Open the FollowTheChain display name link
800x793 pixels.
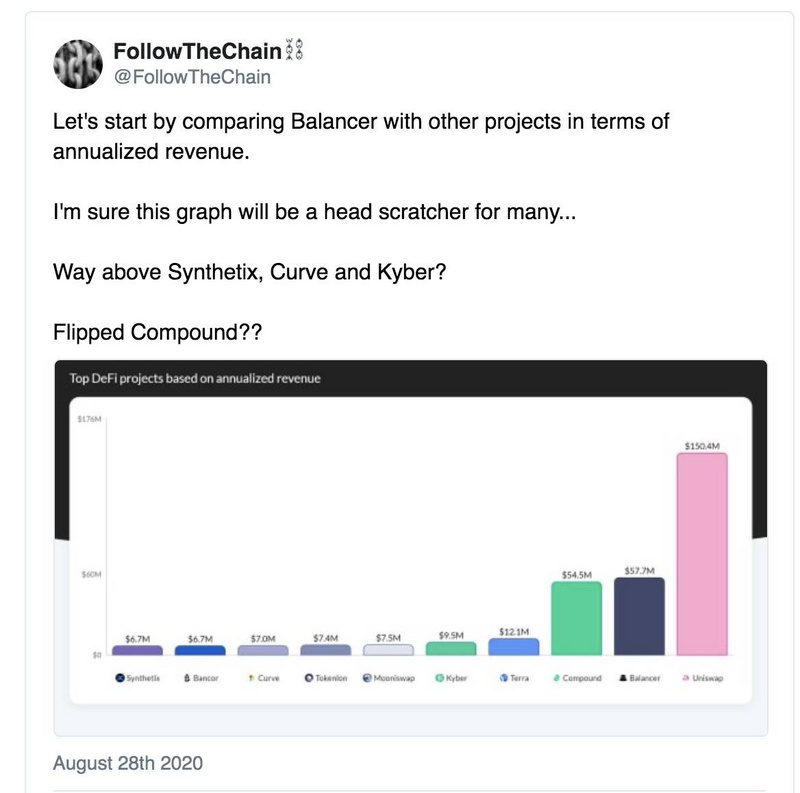tap(198, 52)
